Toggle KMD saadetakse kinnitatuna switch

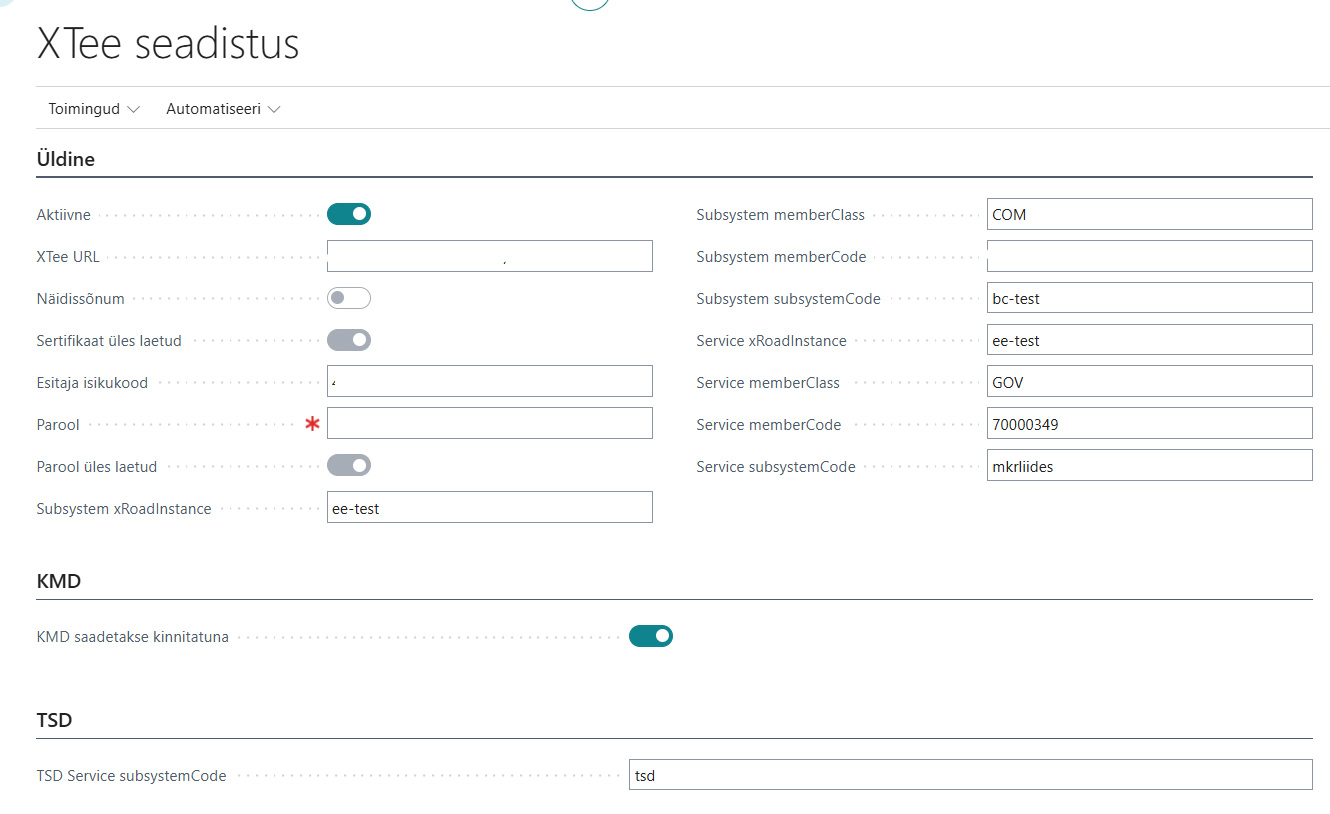651,636
